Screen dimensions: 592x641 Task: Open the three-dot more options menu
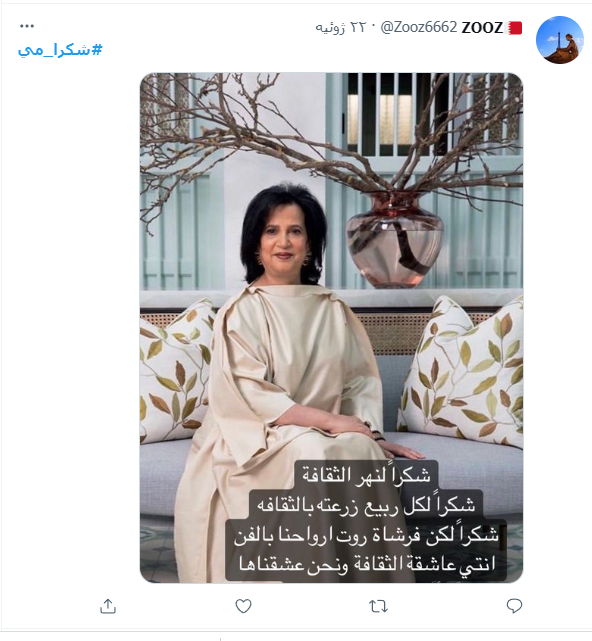[27, 26]
